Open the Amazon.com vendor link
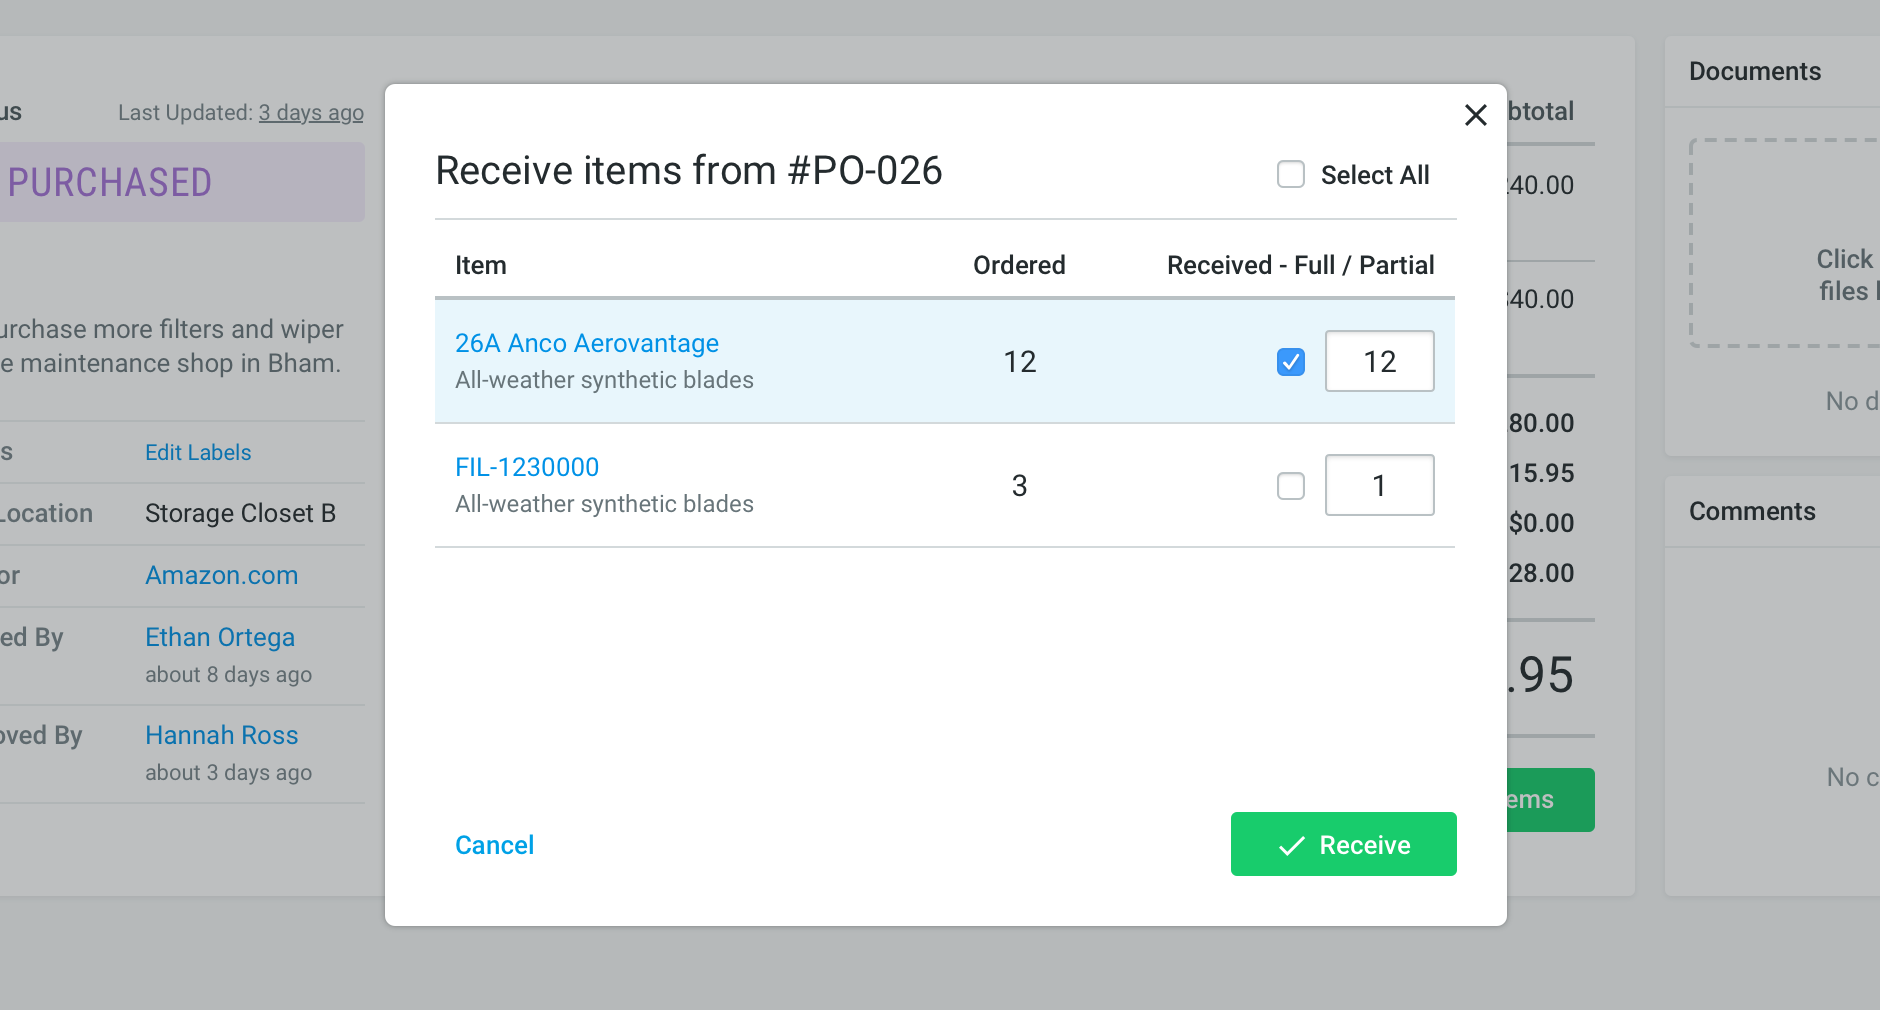The image size is (1880, 1010). tap(221, 575)
